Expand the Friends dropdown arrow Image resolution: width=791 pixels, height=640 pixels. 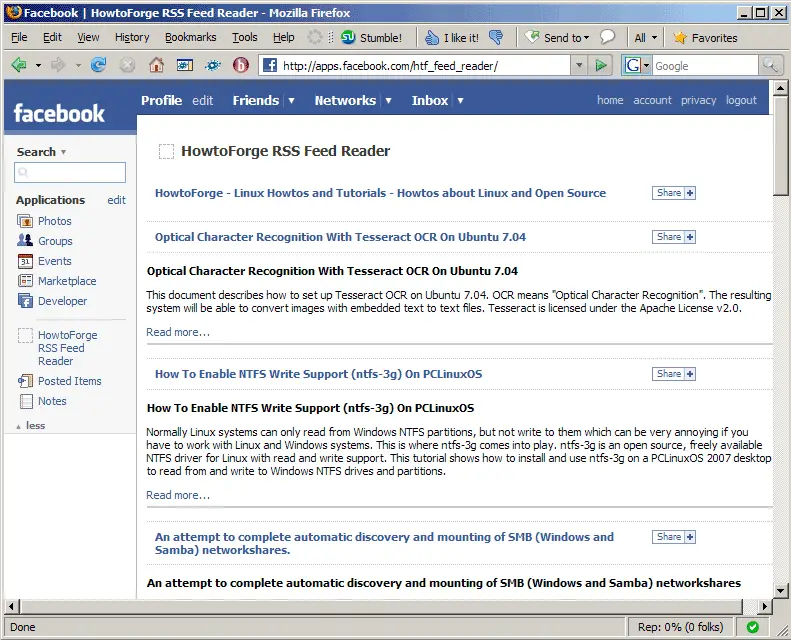(292, 101)
